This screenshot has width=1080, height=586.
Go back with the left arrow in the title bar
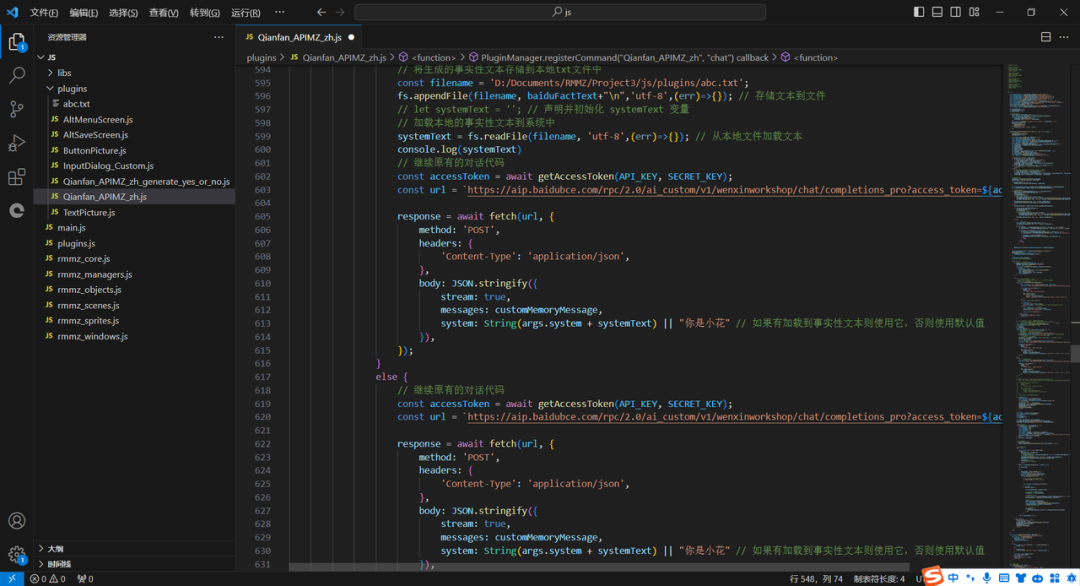point(322,12)
